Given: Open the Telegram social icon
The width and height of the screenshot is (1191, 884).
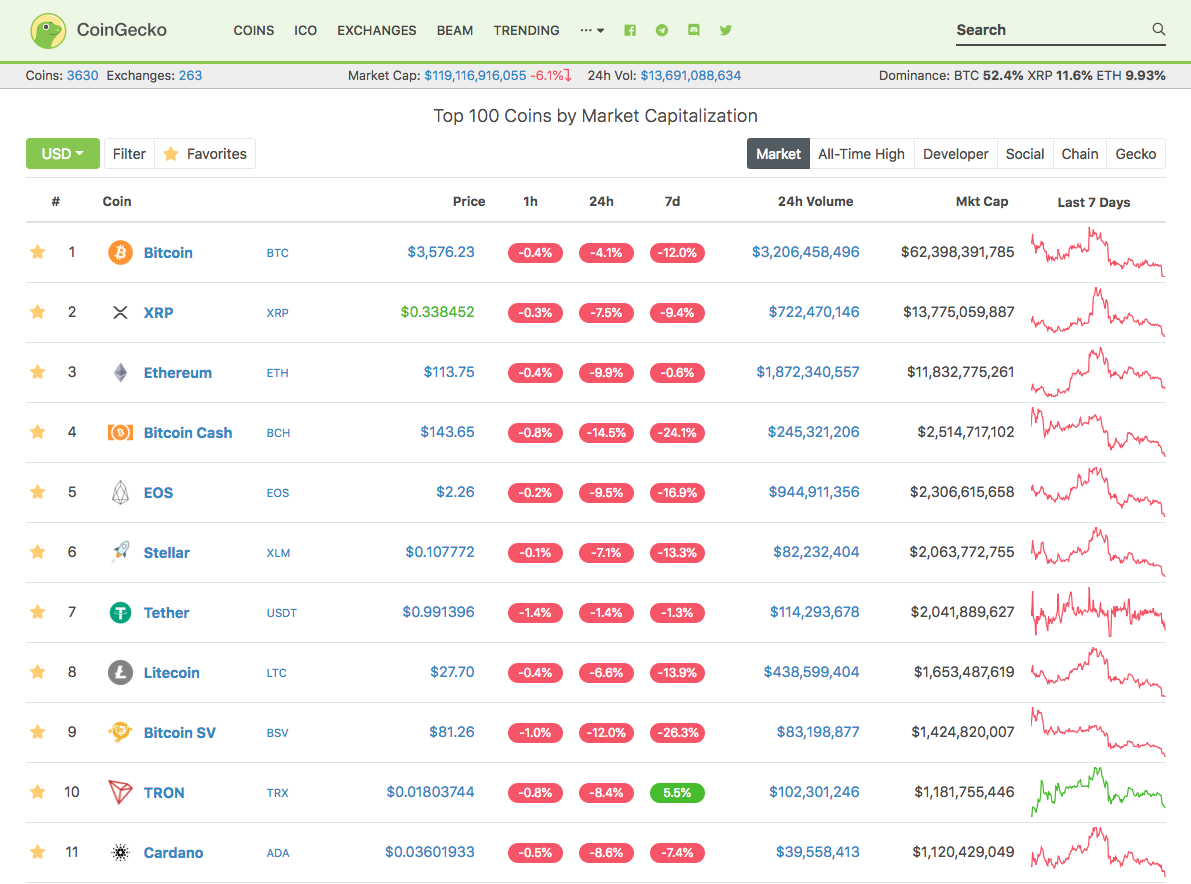Looking at the screenshot, I should pyautogui.click(x=662, y=30).
